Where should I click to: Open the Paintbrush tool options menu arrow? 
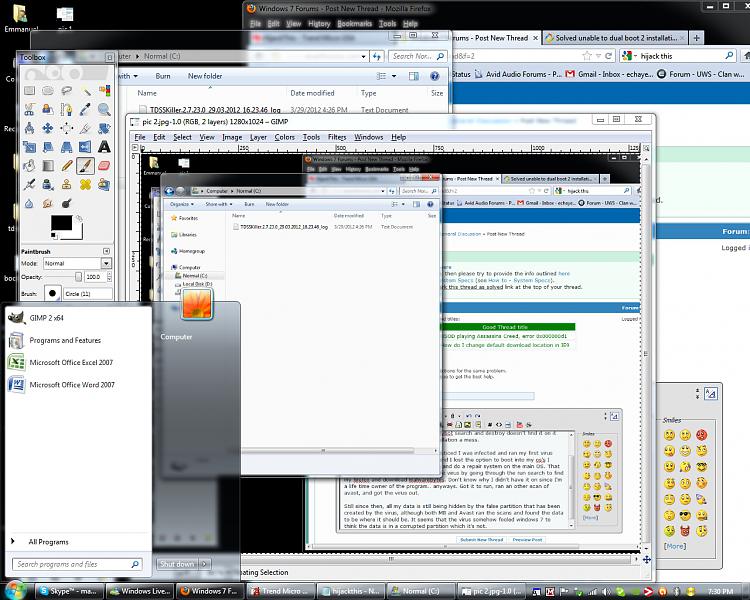[106, 251]
